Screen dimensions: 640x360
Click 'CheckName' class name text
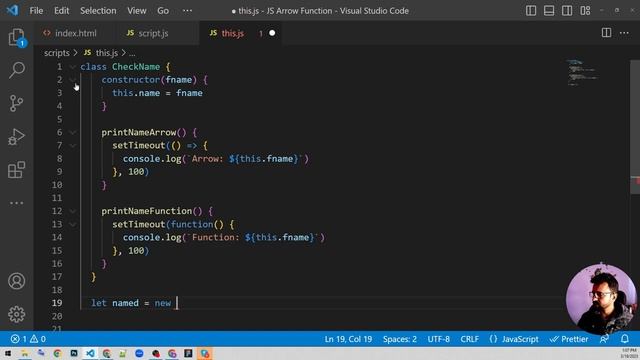pyautogui.click(x=136, y=67)
